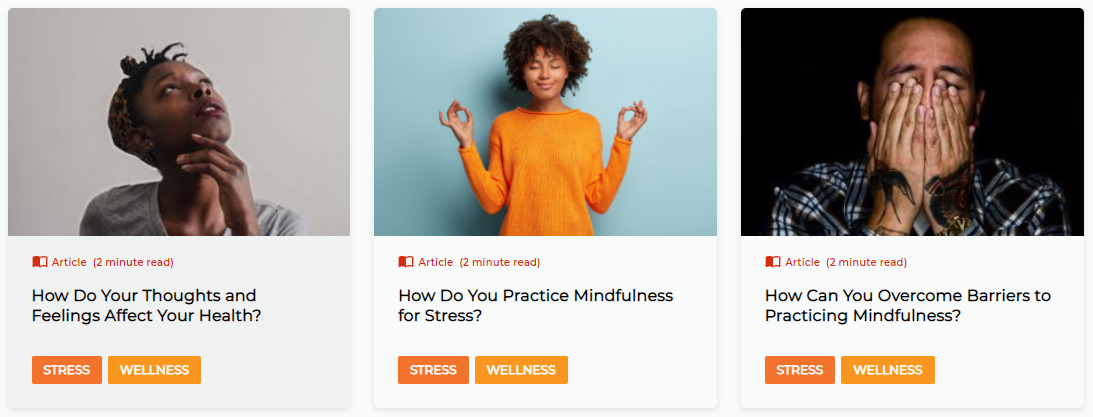Viewport: 1093px width, 417px height.
Task: Click '(2 minute read)' text on the Practice Mindfulness card
Action: tap(500, 262)
